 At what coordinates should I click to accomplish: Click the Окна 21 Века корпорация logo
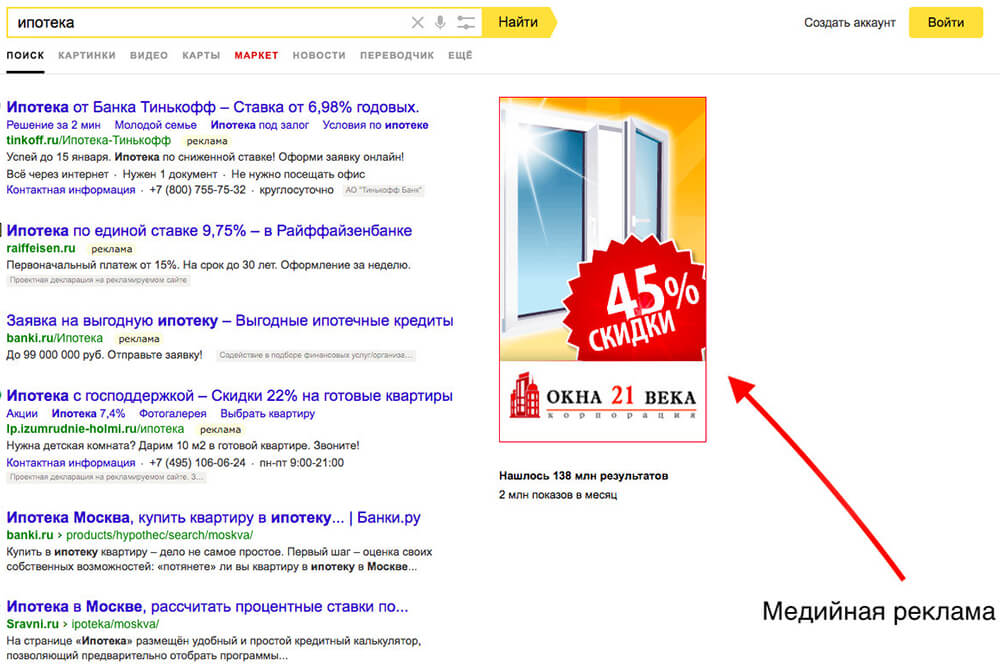602,398
